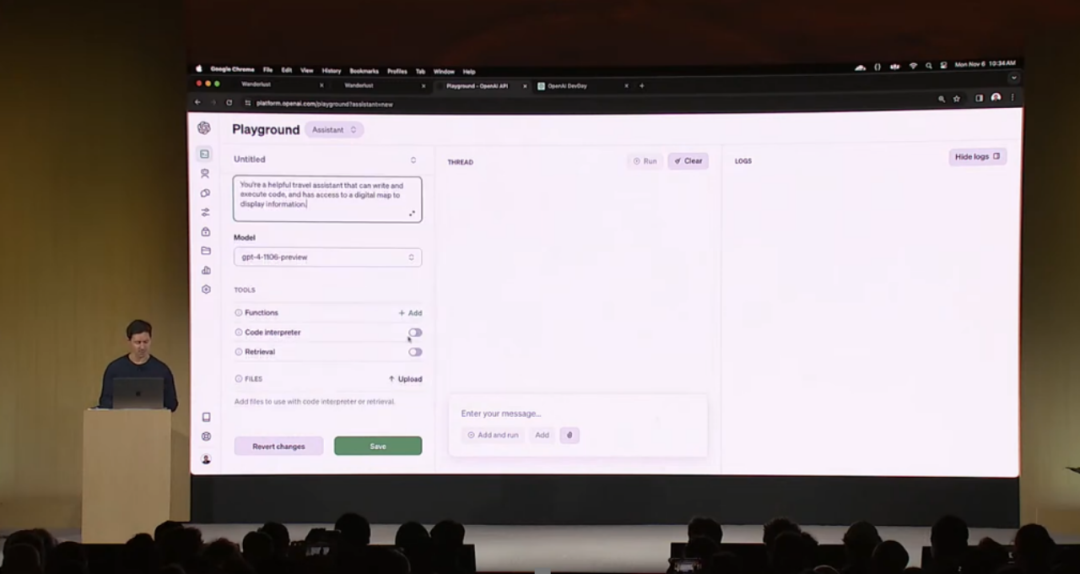This screenshot has height=574, width=1080.
Task: Click the Hide logs button
Action: tap(977, 157)
